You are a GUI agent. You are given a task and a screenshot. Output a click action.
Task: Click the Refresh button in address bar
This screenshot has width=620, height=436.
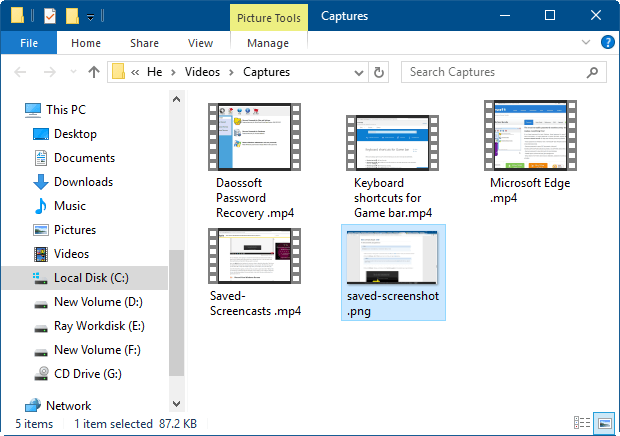(x=378, y=72)
